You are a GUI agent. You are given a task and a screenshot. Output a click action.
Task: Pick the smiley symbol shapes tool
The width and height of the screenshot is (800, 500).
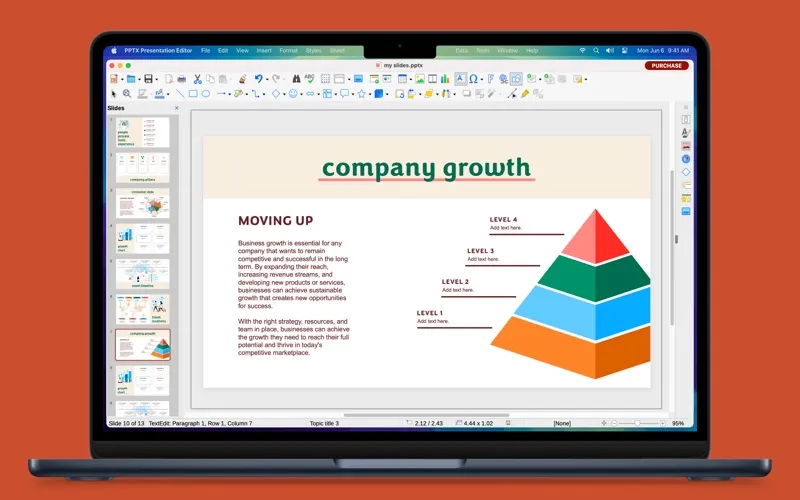[293, 94]
